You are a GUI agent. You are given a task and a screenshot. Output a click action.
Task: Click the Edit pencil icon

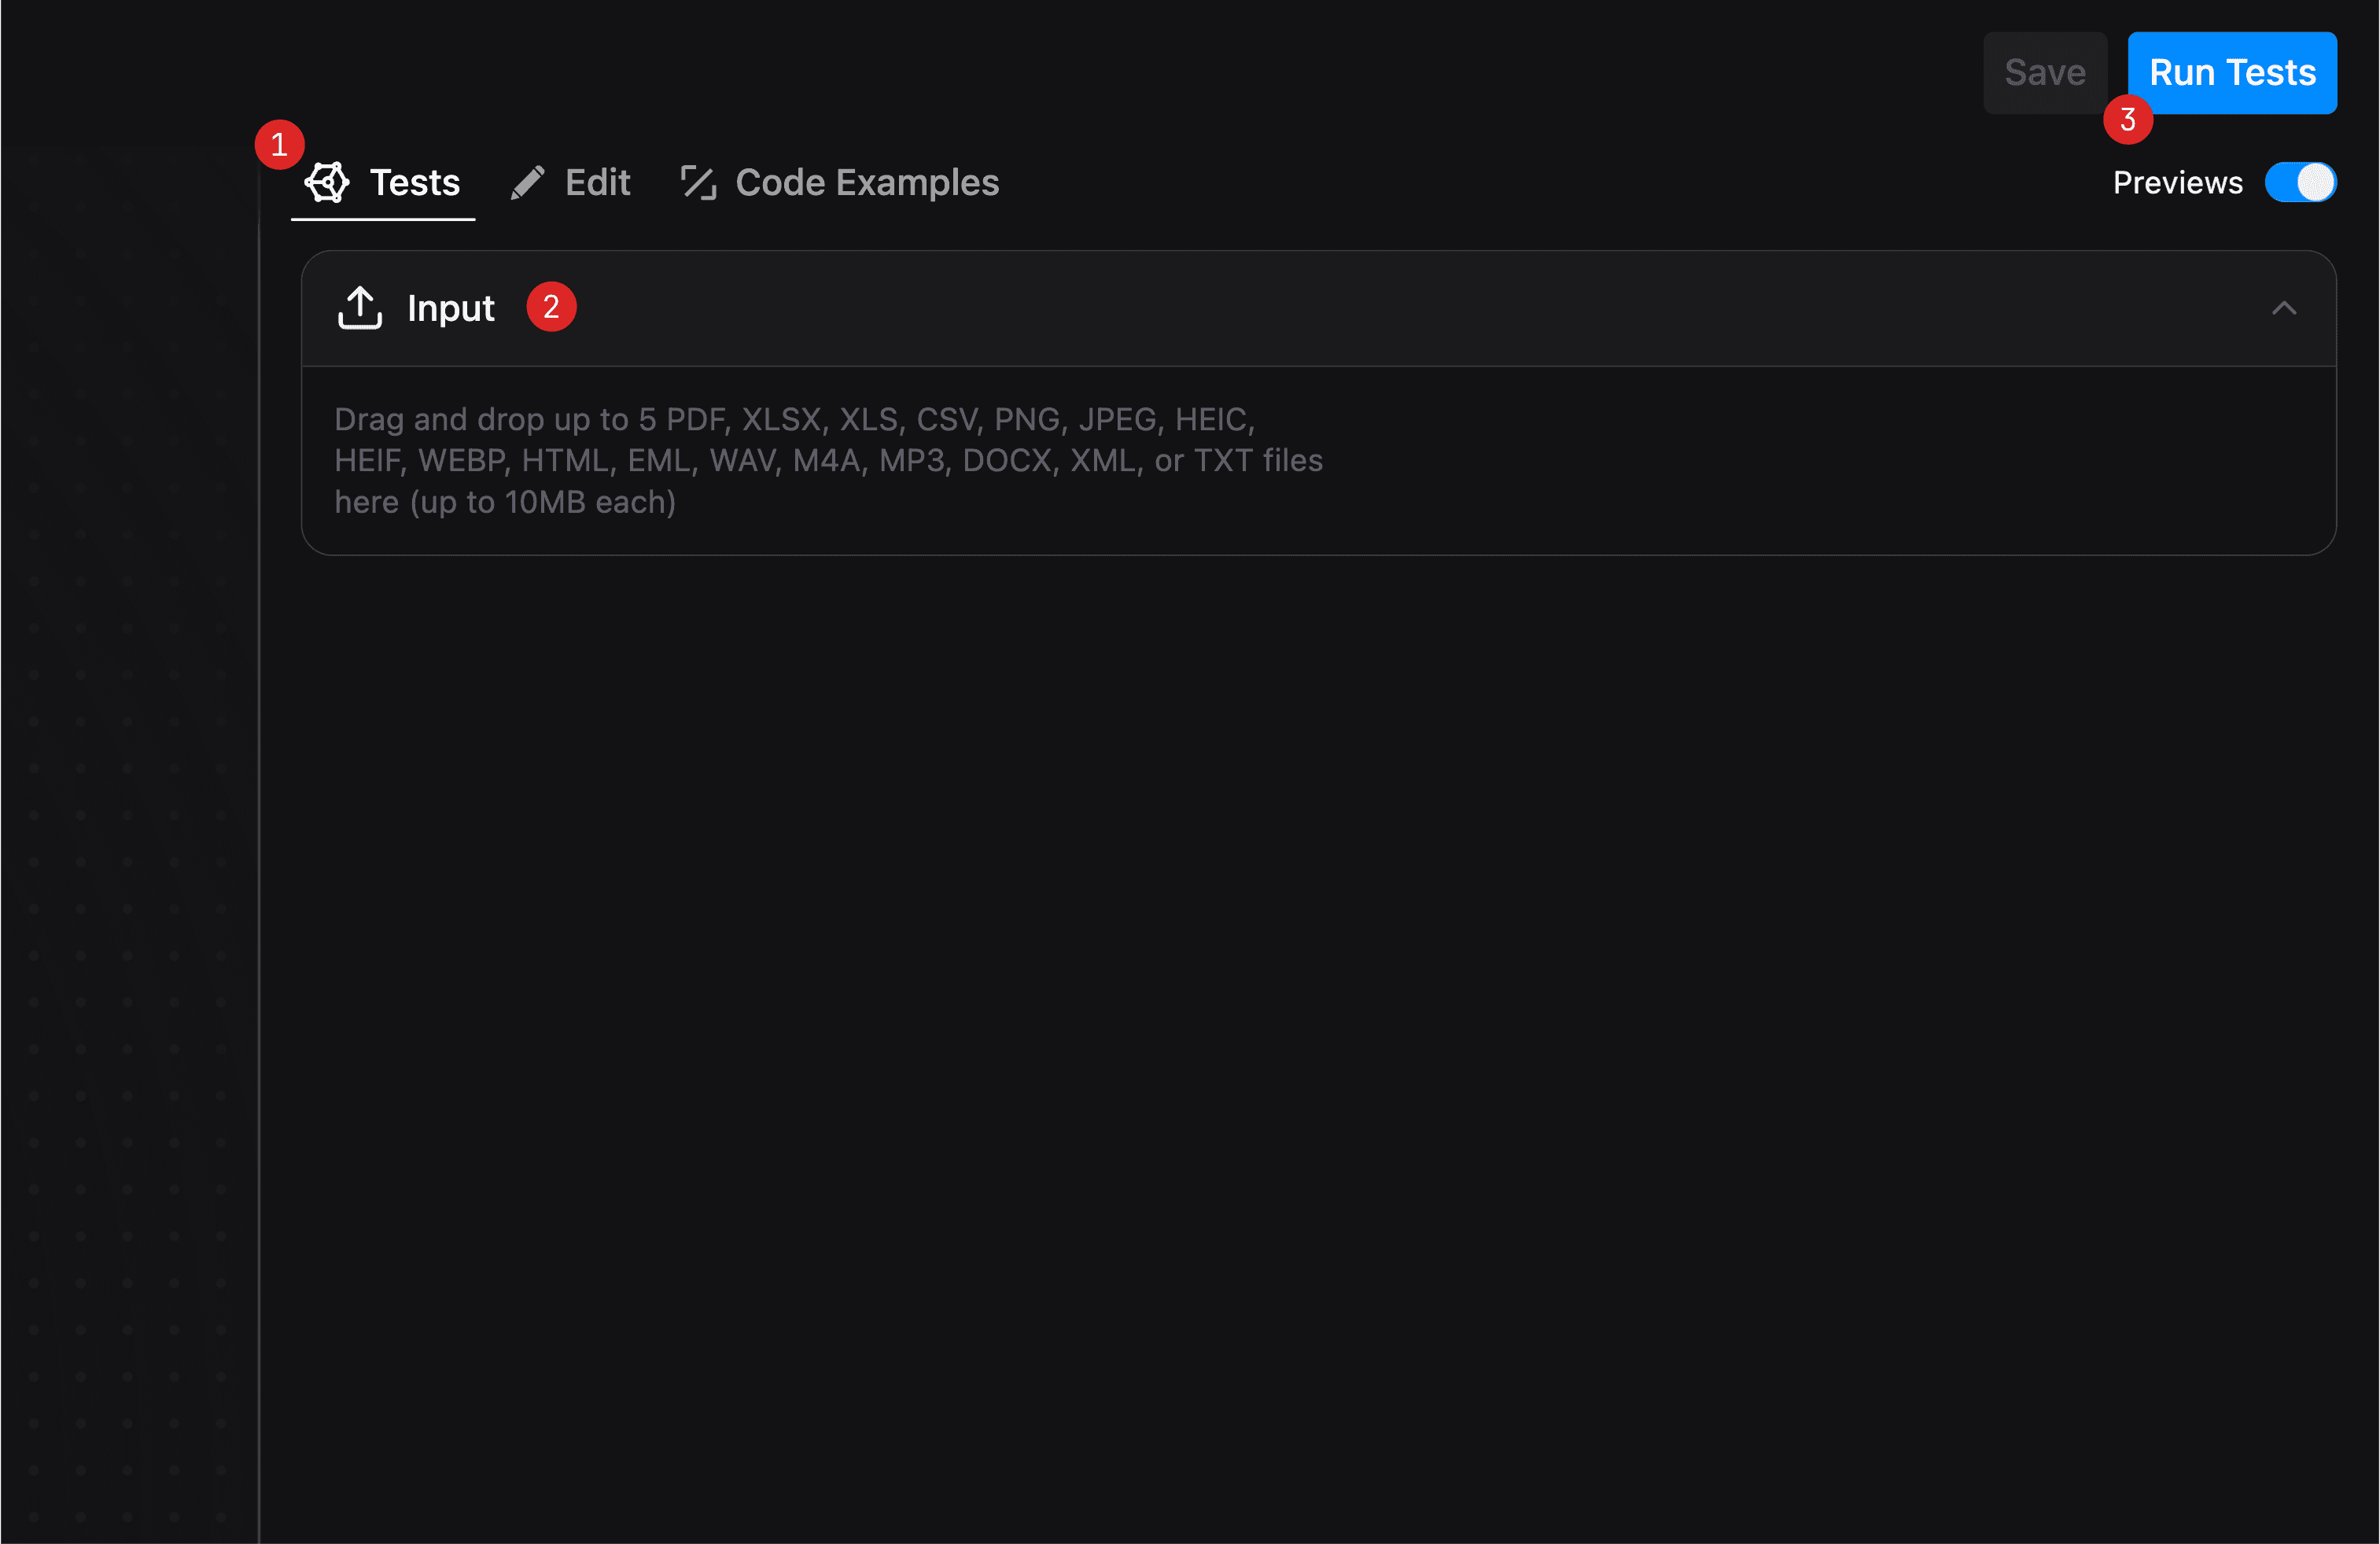click(527, 182)
